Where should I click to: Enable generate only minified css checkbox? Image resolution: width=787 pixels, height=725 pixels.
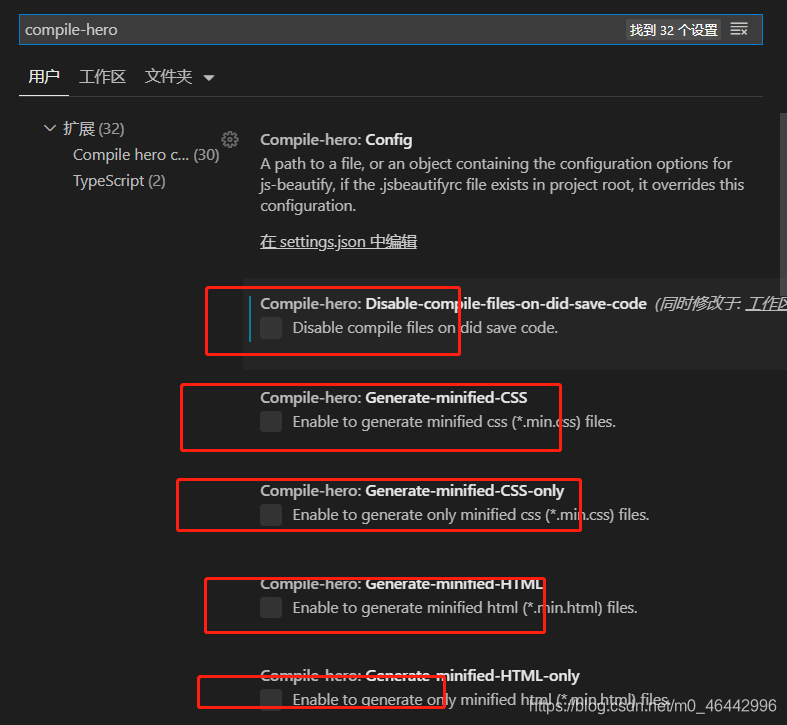(x=271, y=515)
